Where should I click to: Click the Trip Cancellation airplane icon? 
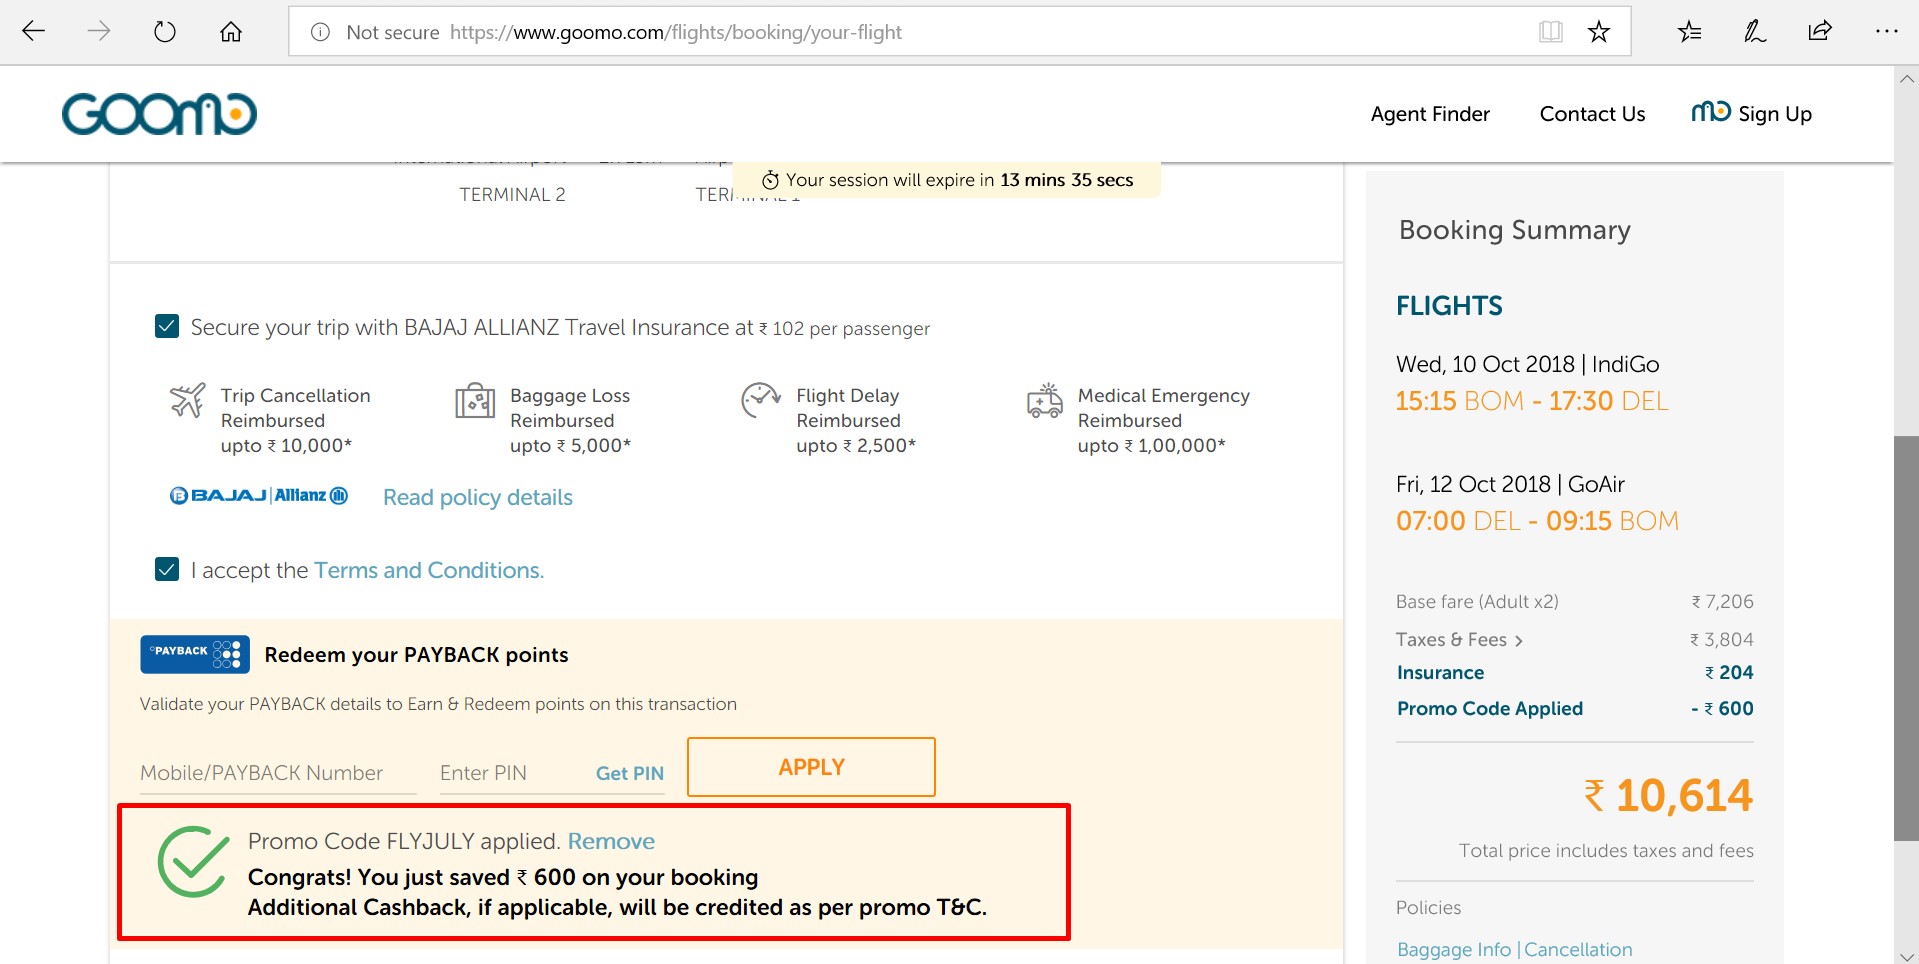coord(188,400)
